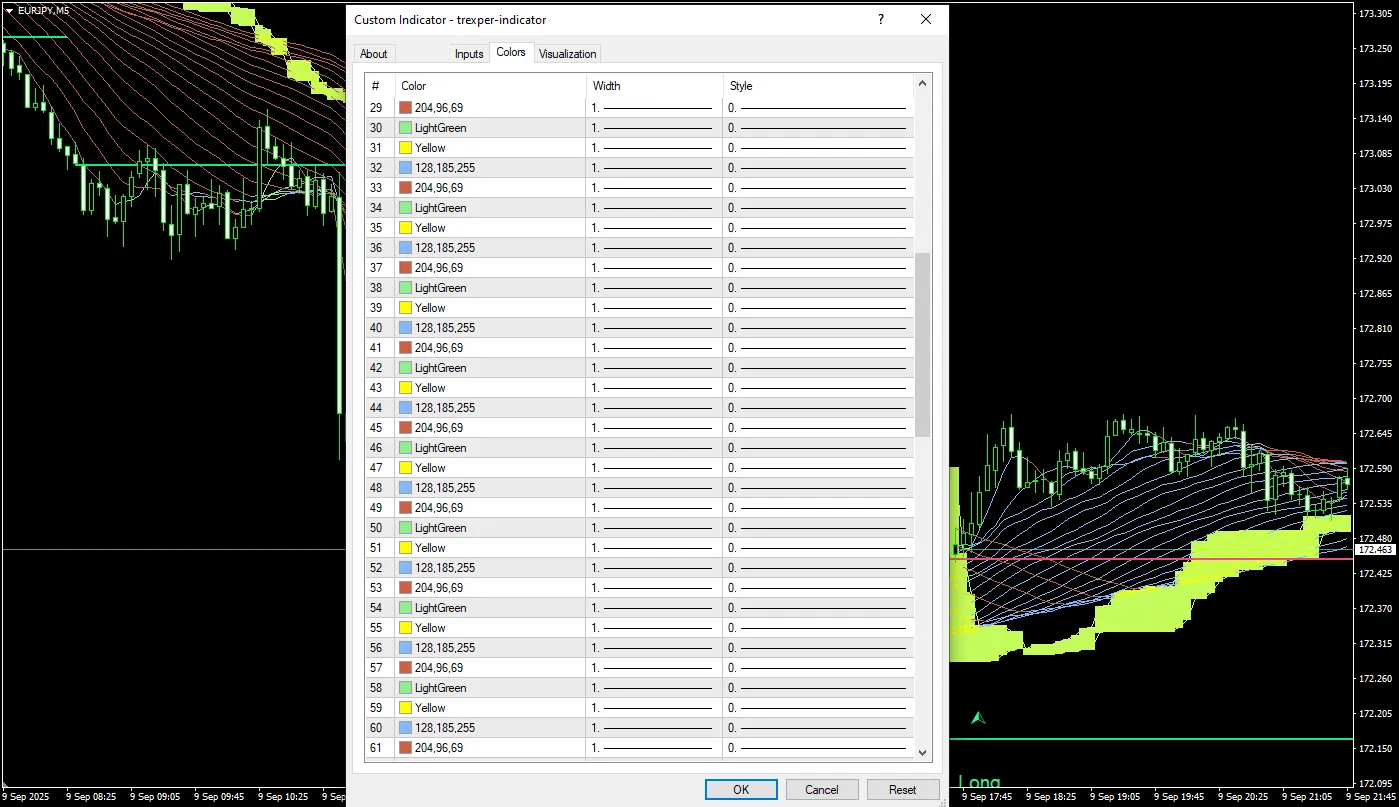Screen dimensions: 1399x807
Task: Open the Visualization tab
Action: point(567,54)
